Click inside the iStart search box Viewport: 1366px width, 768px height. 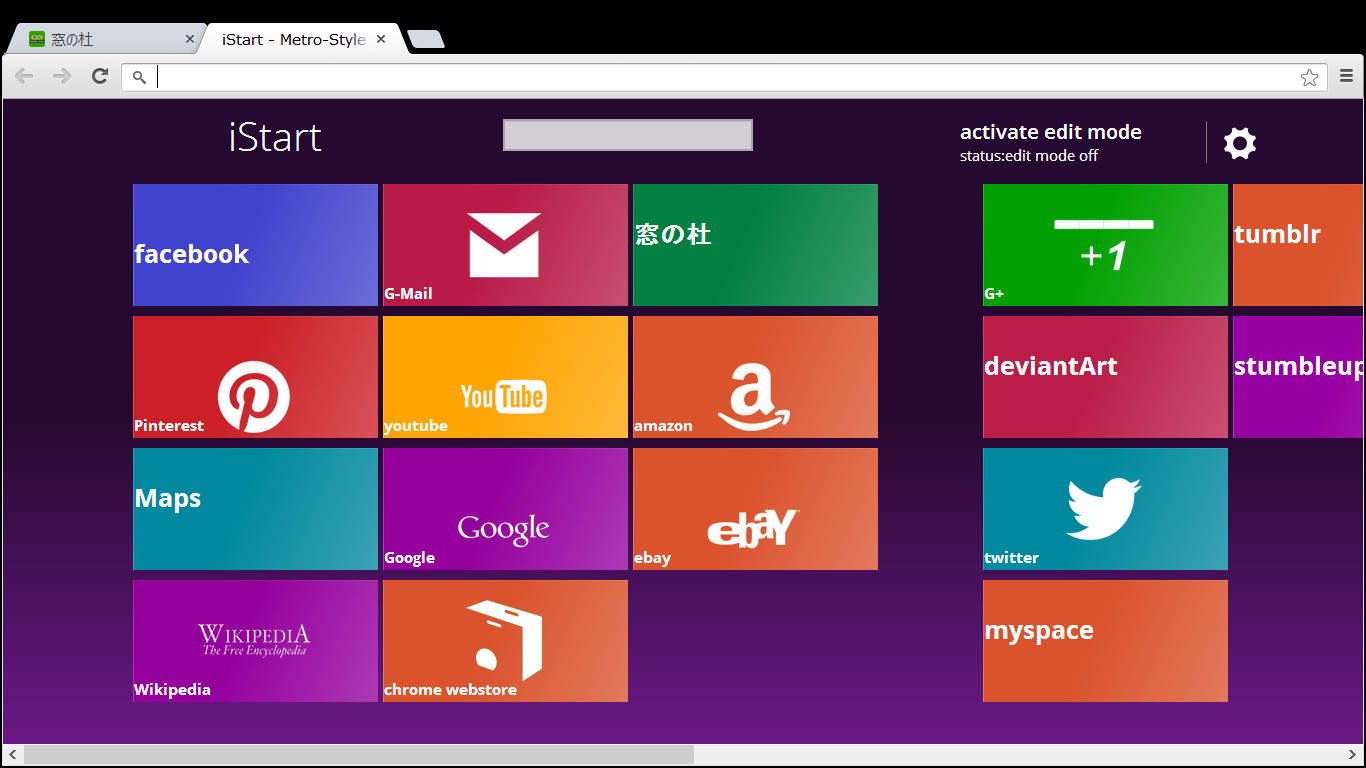pyautogui.click(x=627, y=134)
